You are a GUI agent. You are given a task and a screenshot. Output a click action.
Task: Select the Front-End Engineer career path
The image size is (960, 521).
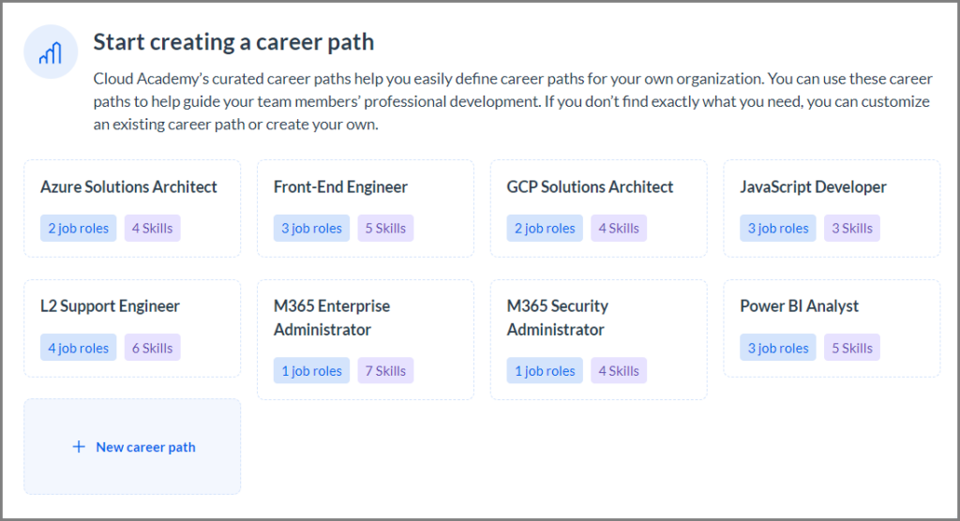coord(366,208)
